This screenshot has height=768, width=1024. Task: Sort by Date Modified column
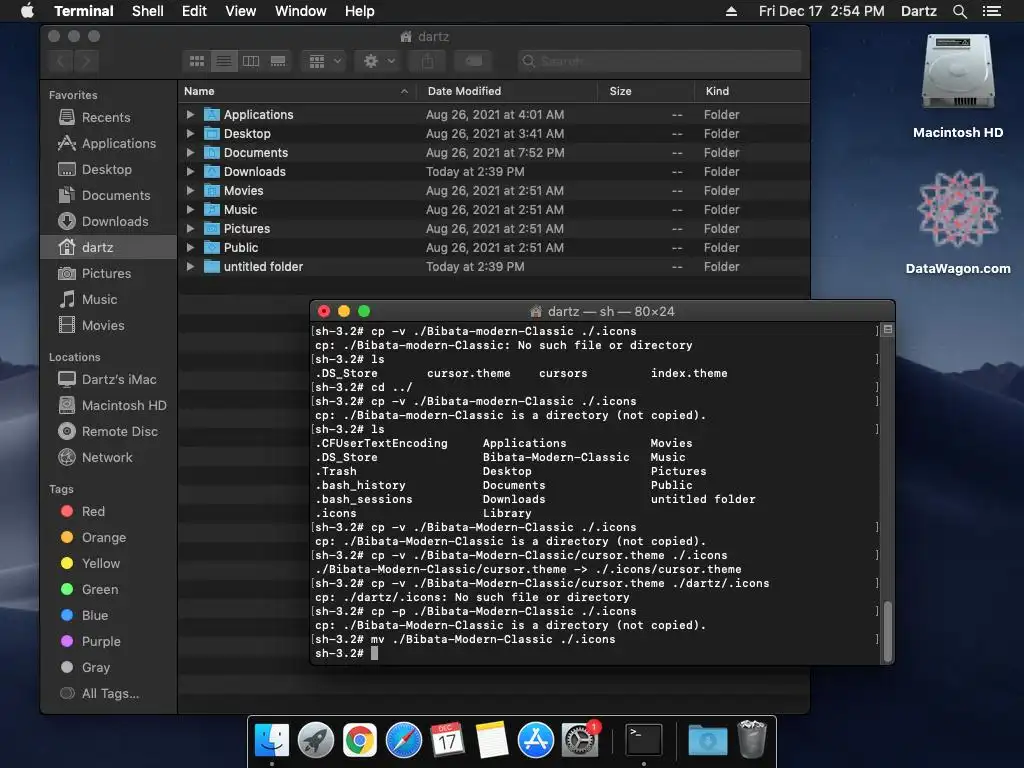(508, 91)
